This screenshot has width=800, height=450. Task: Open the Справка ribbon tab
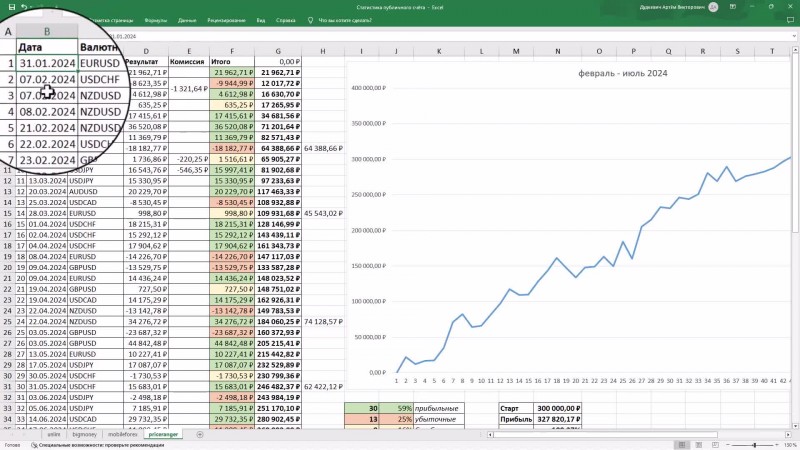286,20
